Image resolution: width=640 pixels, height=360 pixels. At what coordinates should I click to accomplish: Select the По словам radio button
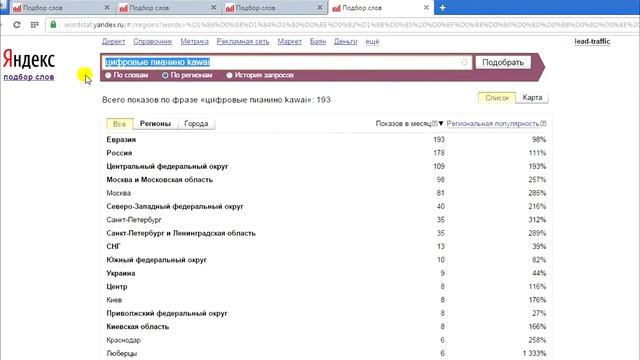[108, 75]
